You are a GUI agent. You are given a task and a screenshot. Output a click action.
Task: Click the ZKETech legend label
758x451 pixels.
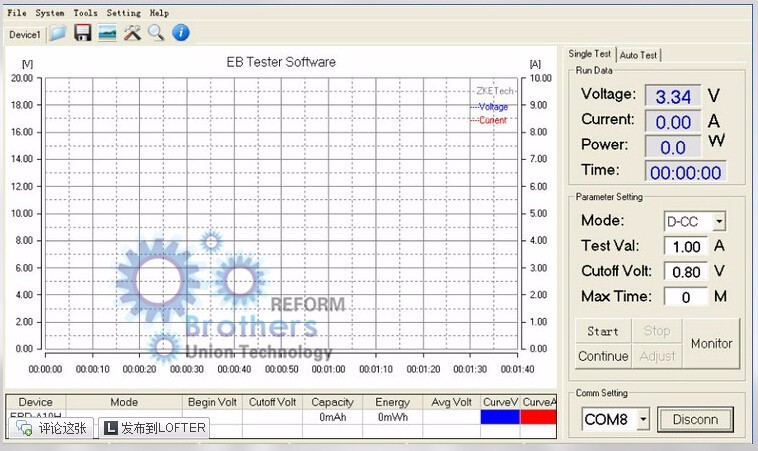(x=493, y=91)
